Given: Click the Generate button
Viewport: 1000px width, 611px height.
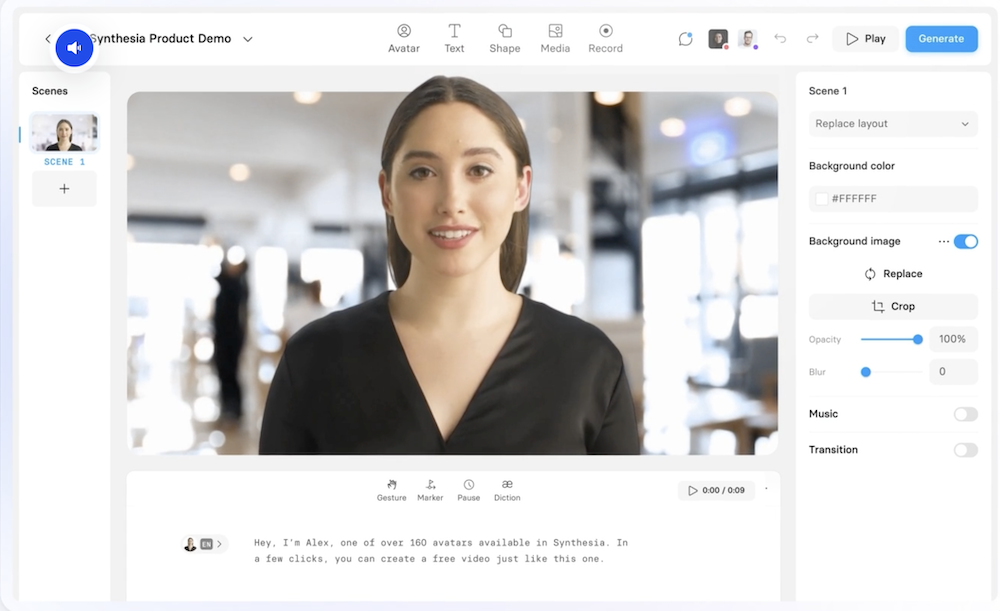Looking at the screenshot, I should click(941, 38).
